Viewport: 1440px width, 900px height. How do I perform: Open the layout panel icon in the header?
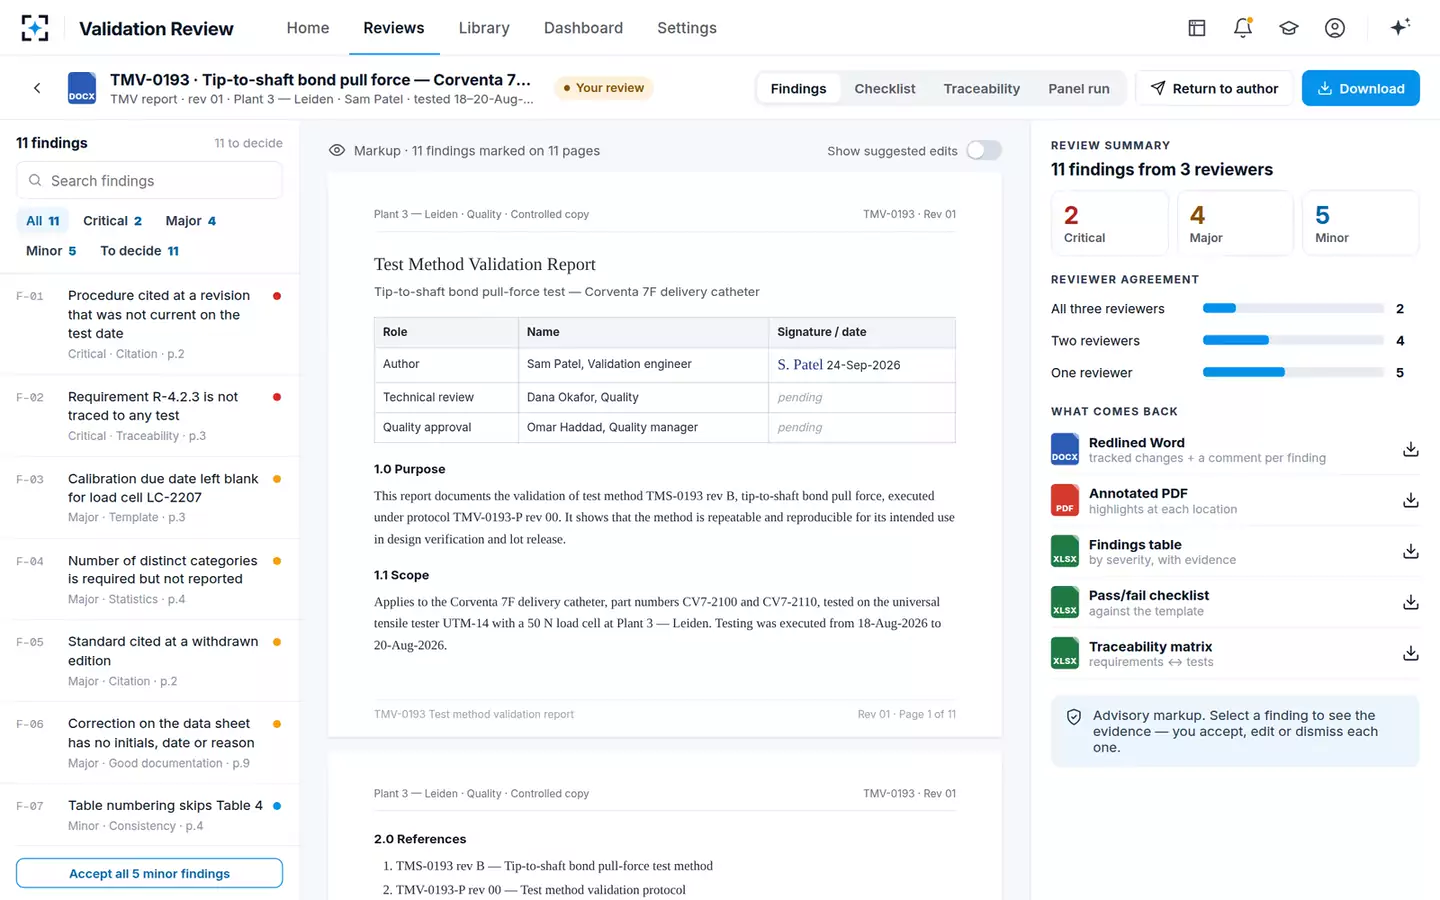(1197, 28)
